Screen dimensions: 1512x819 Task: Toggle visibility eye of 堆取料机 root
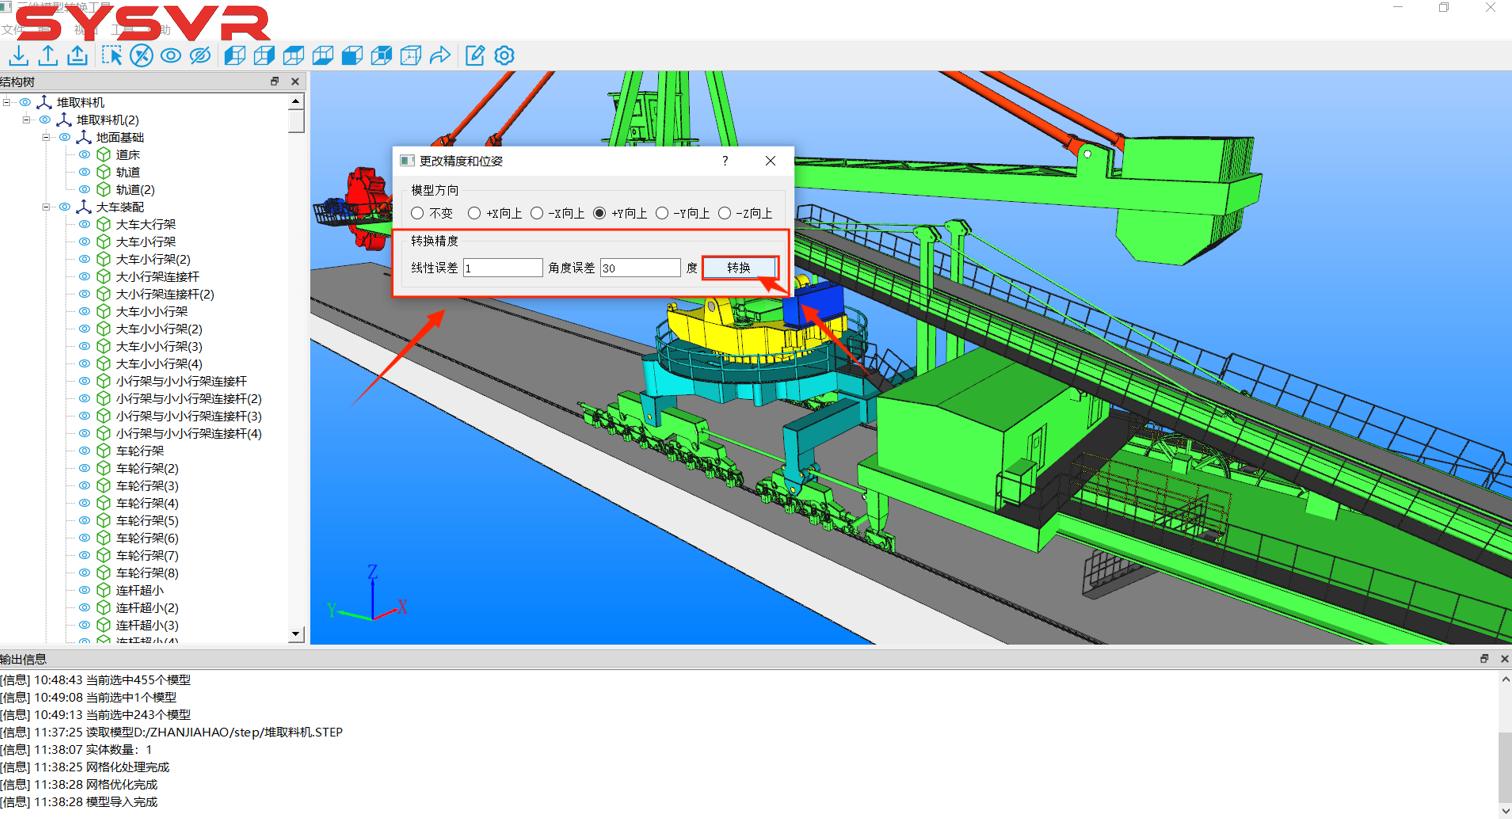pyautogui.click(x=25, y=102)
